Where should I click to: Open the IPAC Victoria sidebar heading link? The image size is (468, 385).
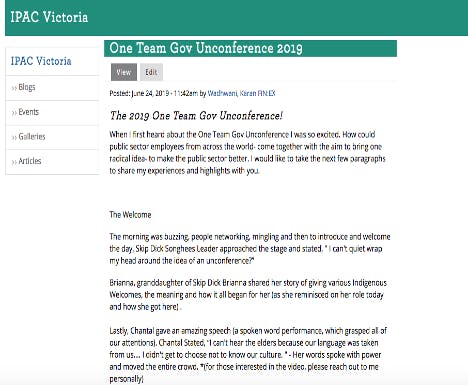tap(41, 61)
